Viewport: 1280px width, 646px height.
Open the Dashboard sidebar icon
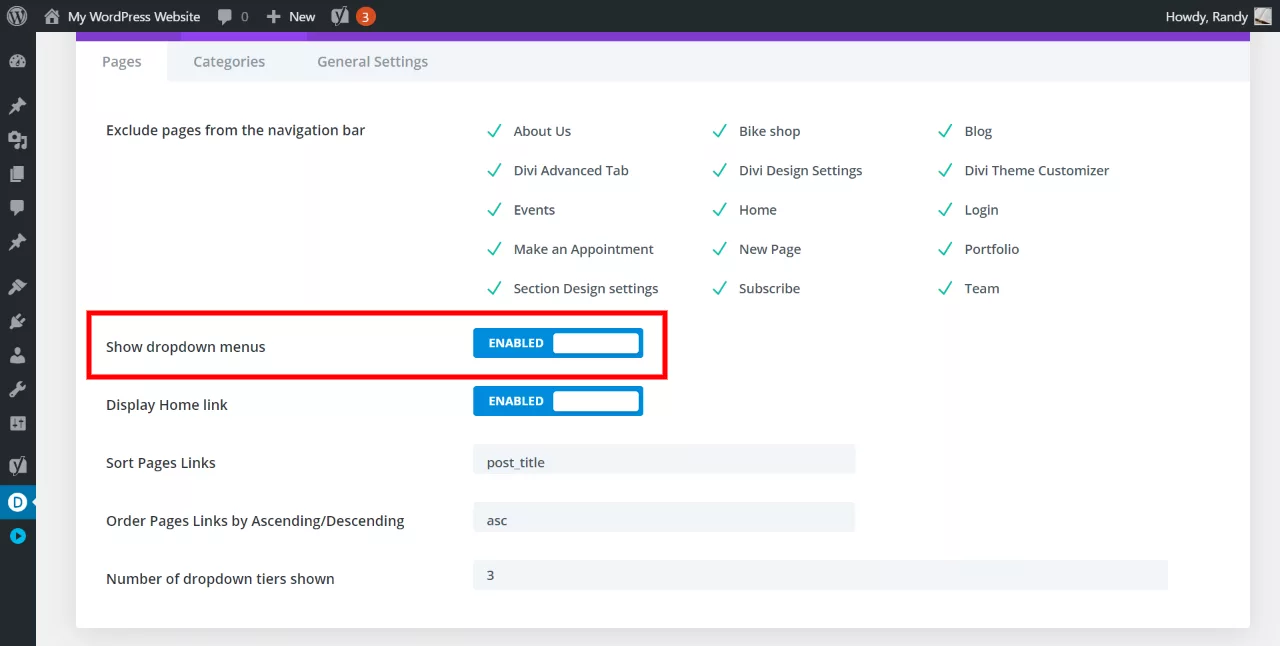[17, 61]
